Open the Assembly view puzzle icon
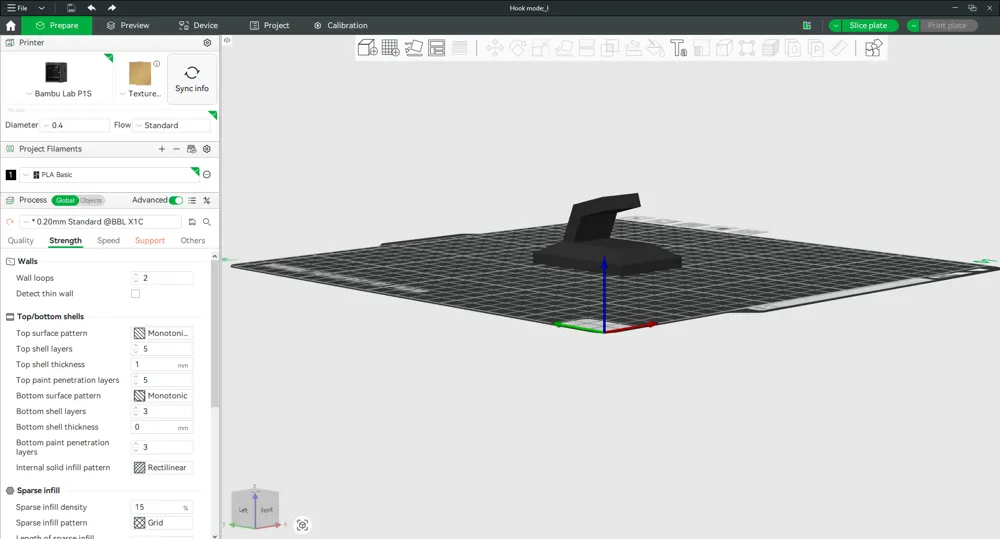Viewport: 1000px width, 539px height. [873, 48]
